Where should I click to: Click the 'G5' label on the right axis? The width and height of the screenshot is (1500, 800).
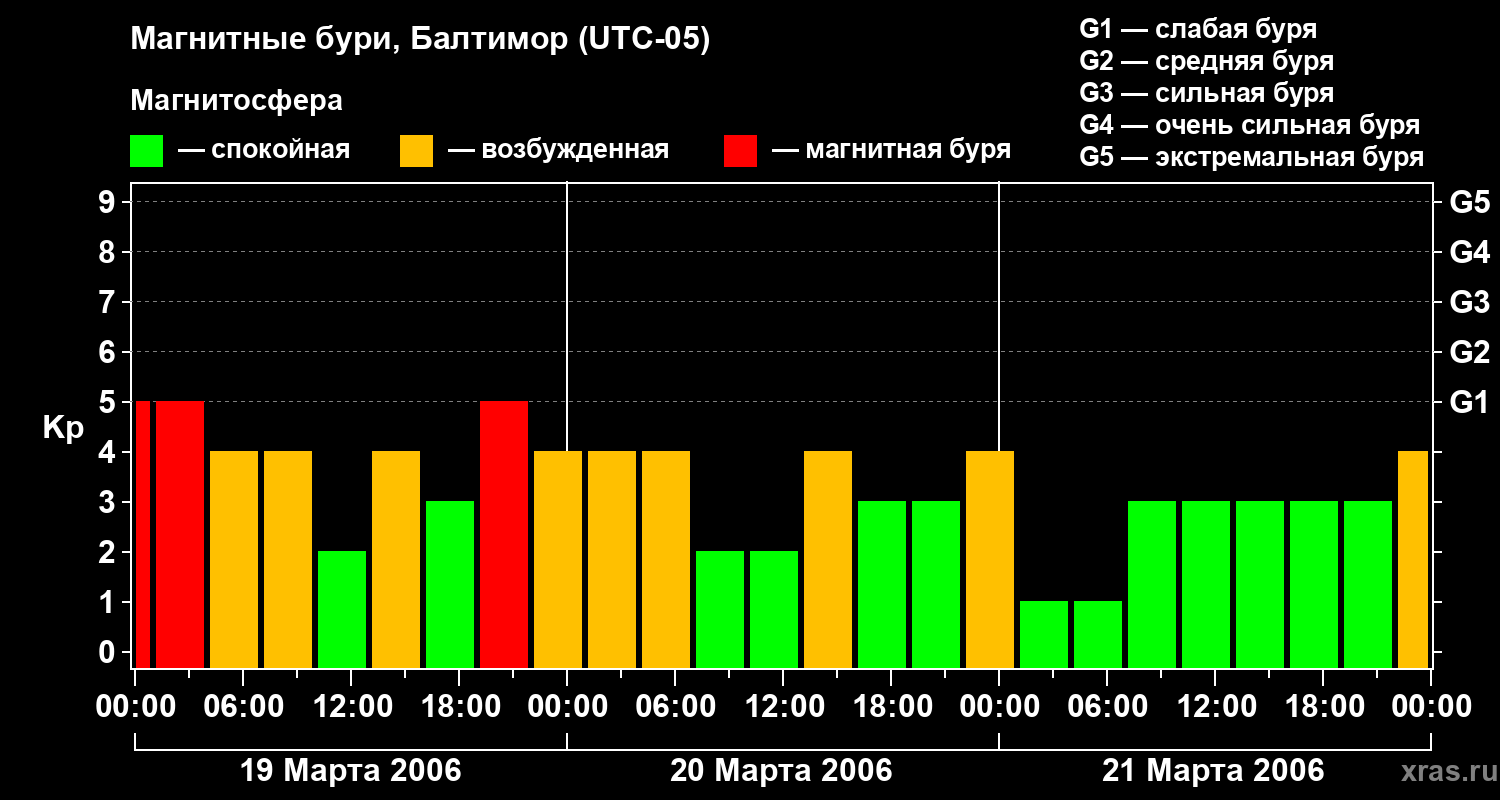[1469, 203]
